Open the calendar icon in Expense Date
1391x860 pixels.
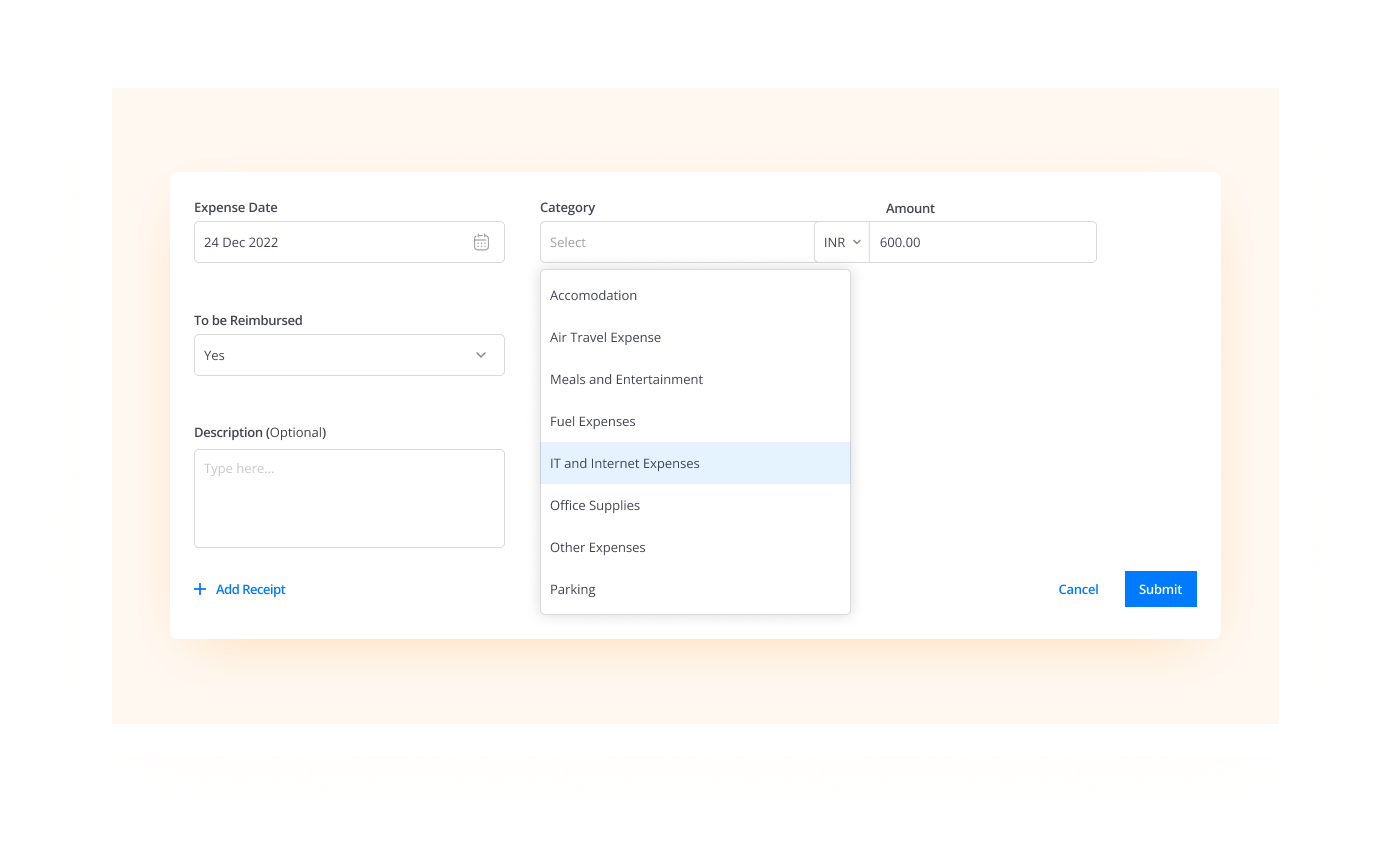481,242
